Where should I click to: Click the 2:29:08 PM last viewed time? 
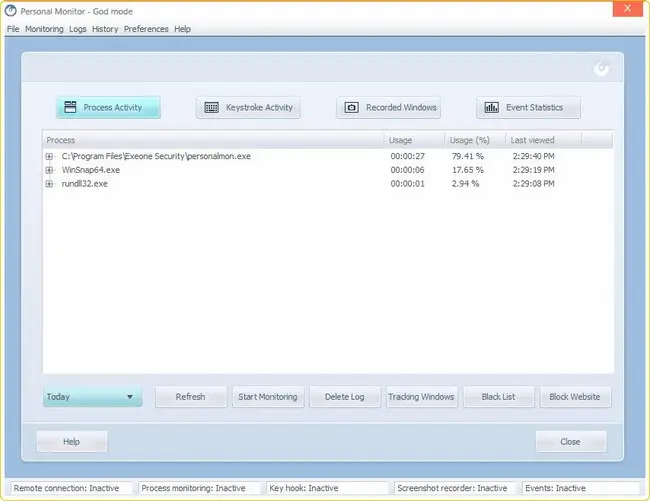tap(534, 184)
